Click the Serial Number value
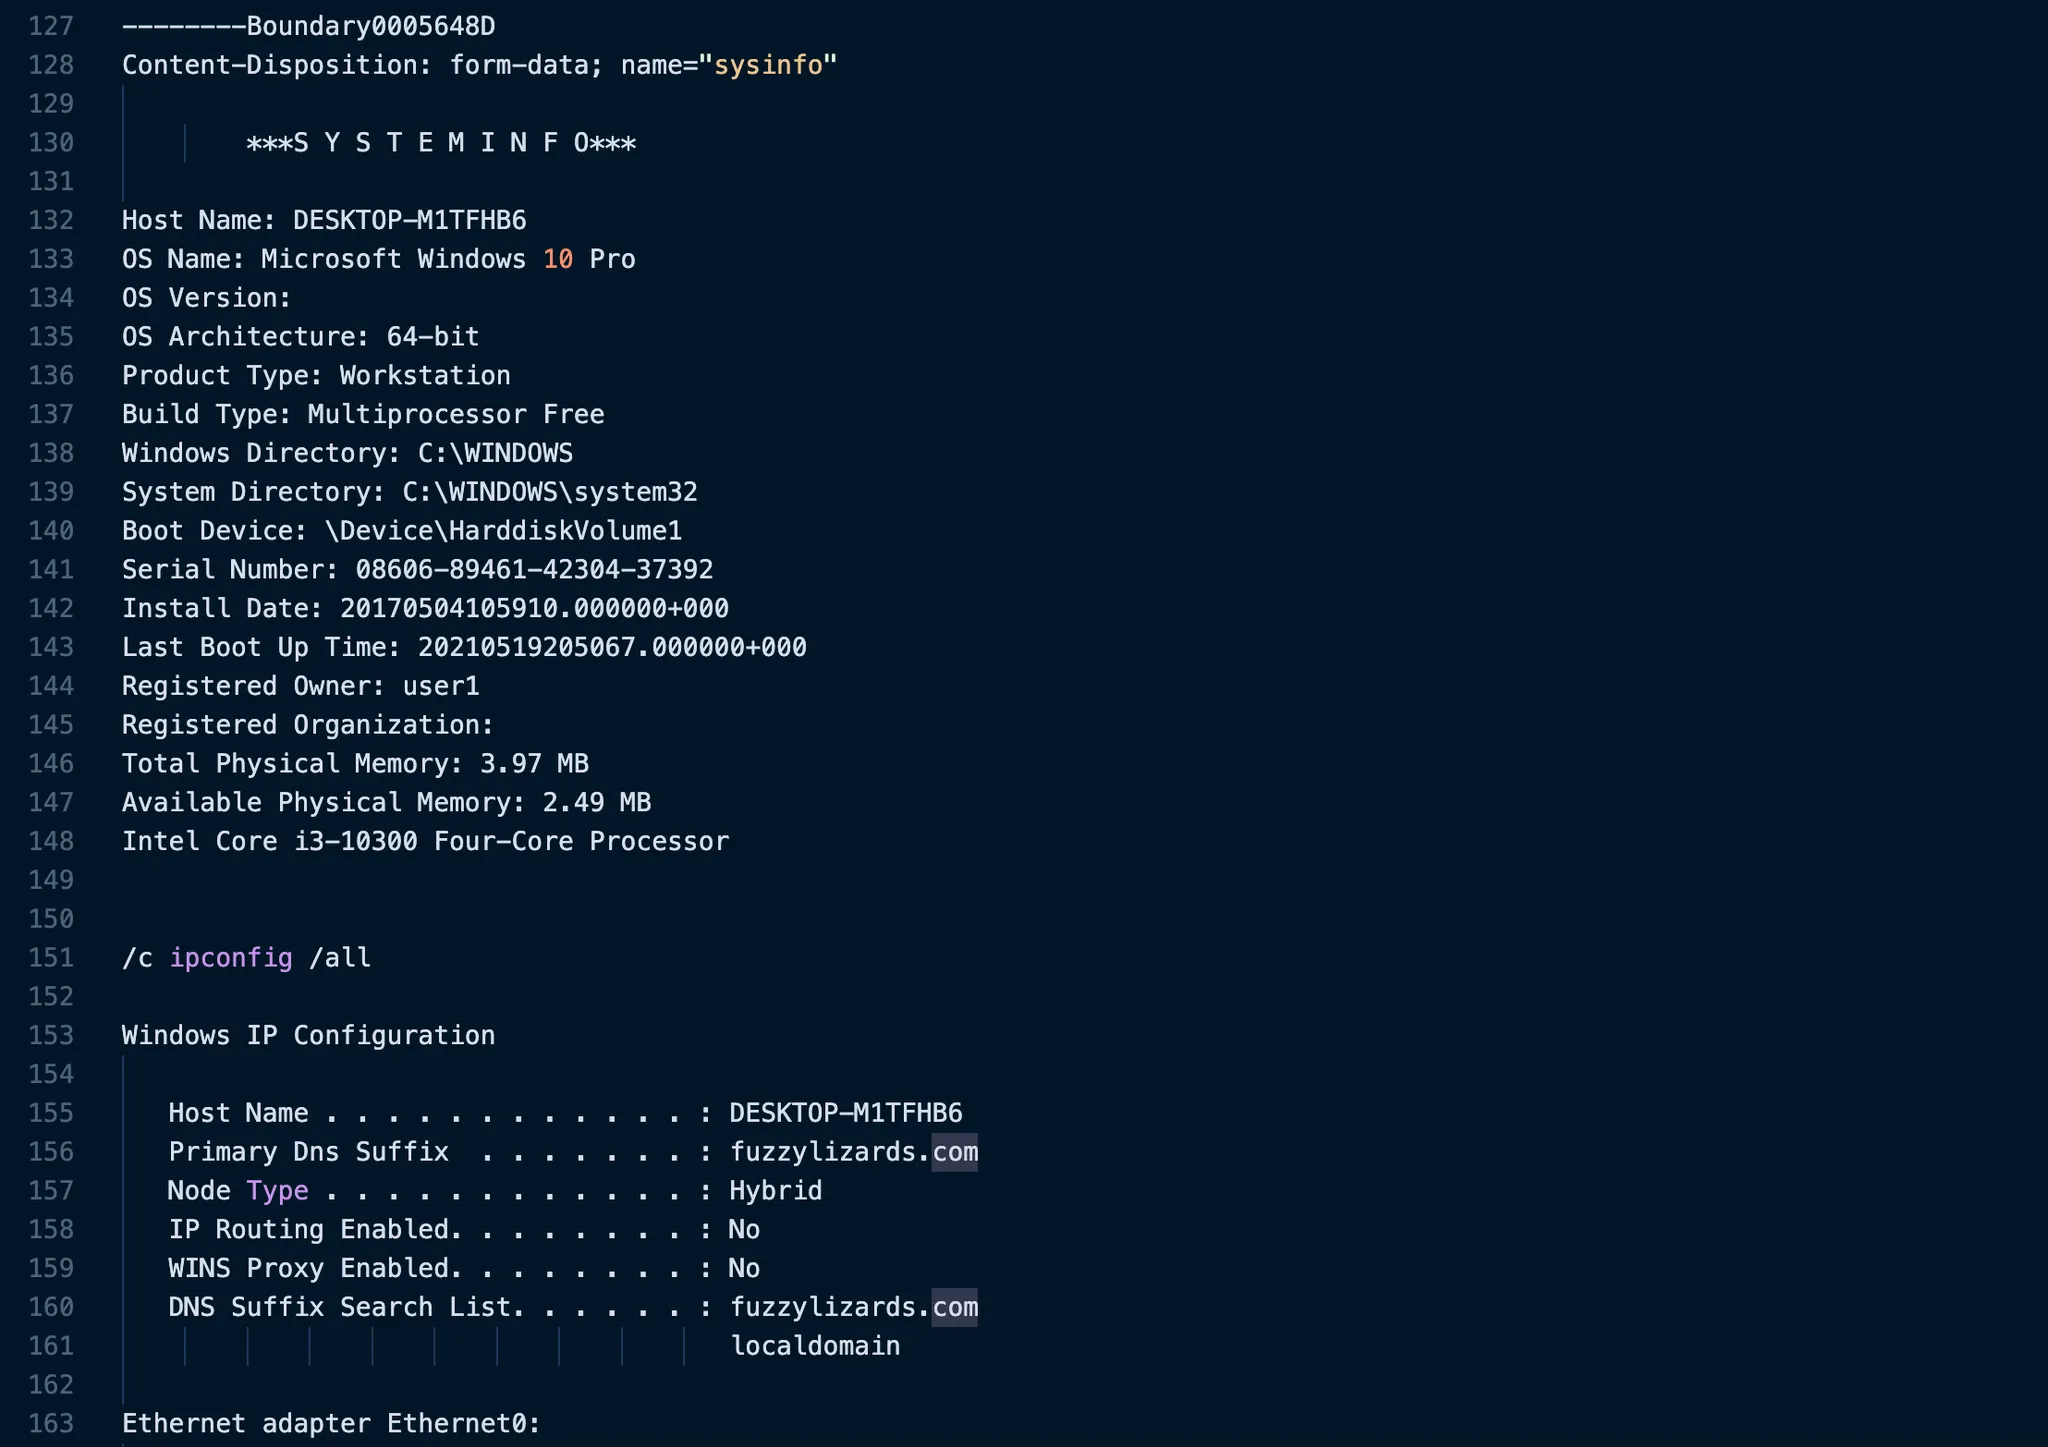The image size is (2048, 1447). (534, 570)
